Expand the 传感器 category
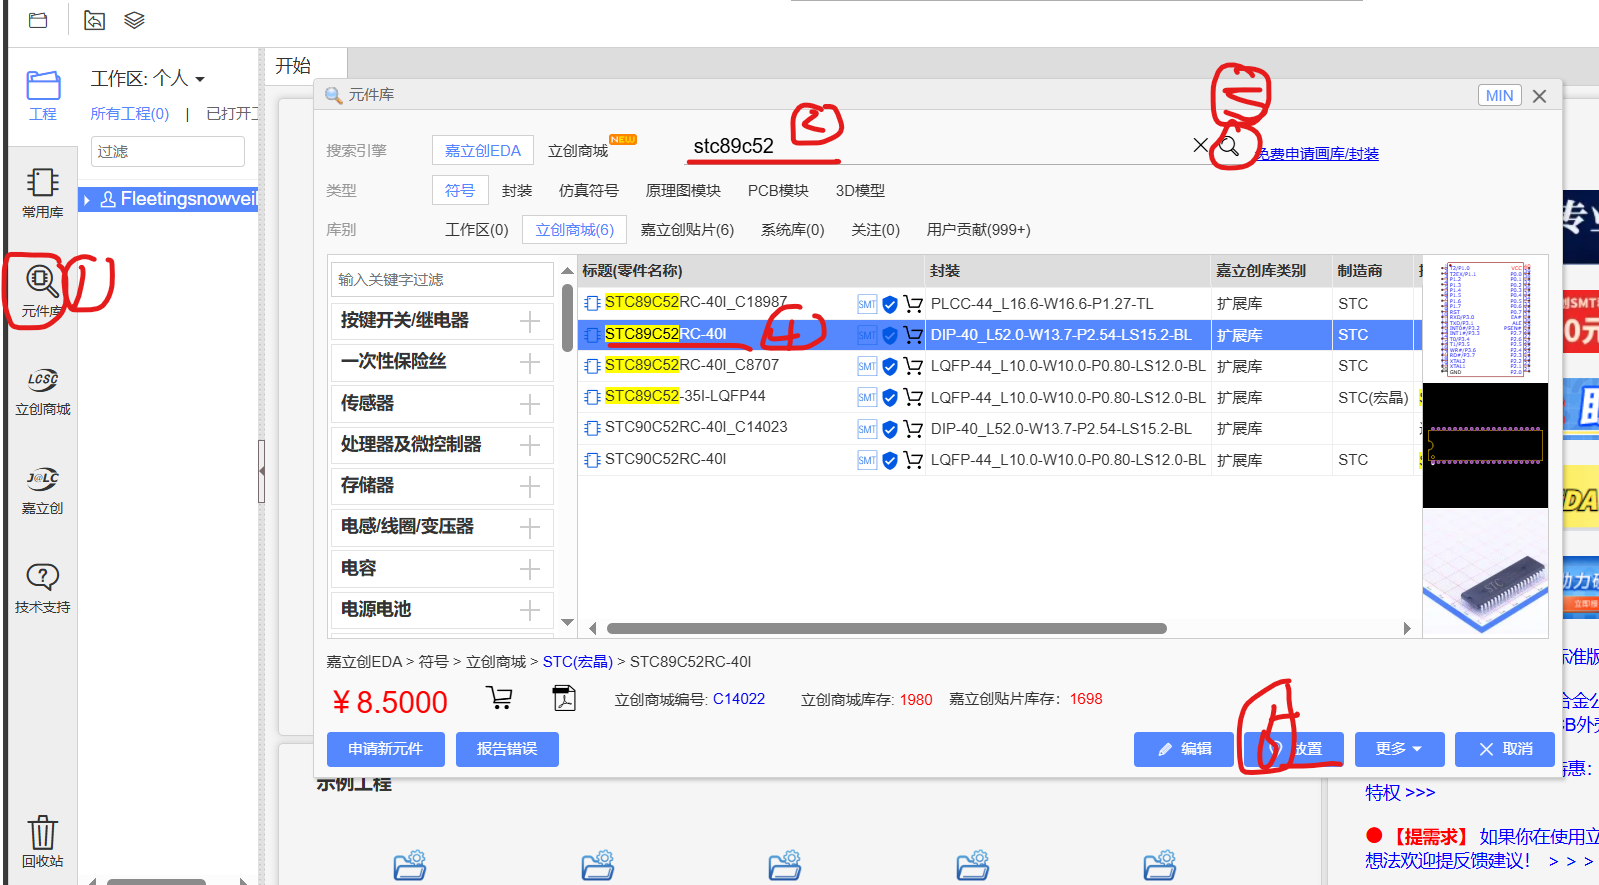1599x885 pixels. pyautogui.click(x=530, y=404)
